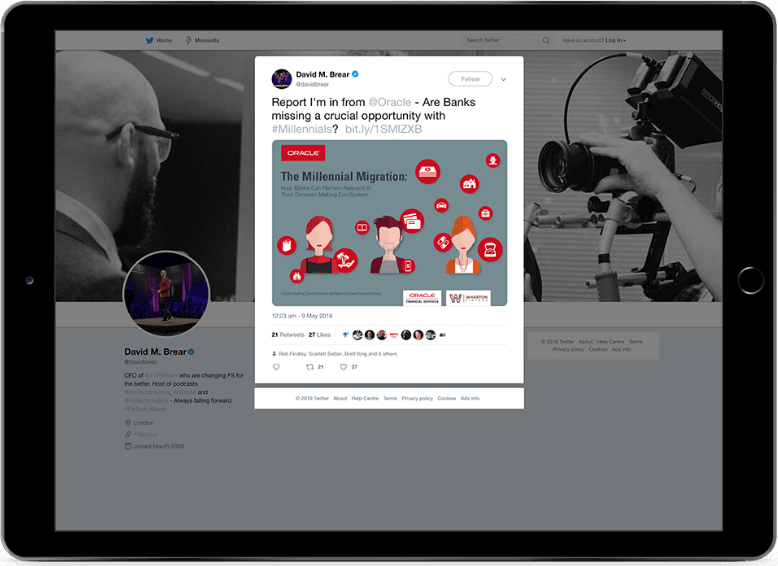778x566 pixels.
Task: Click the tweet author's small avatar
Action: tap(281, 79)
